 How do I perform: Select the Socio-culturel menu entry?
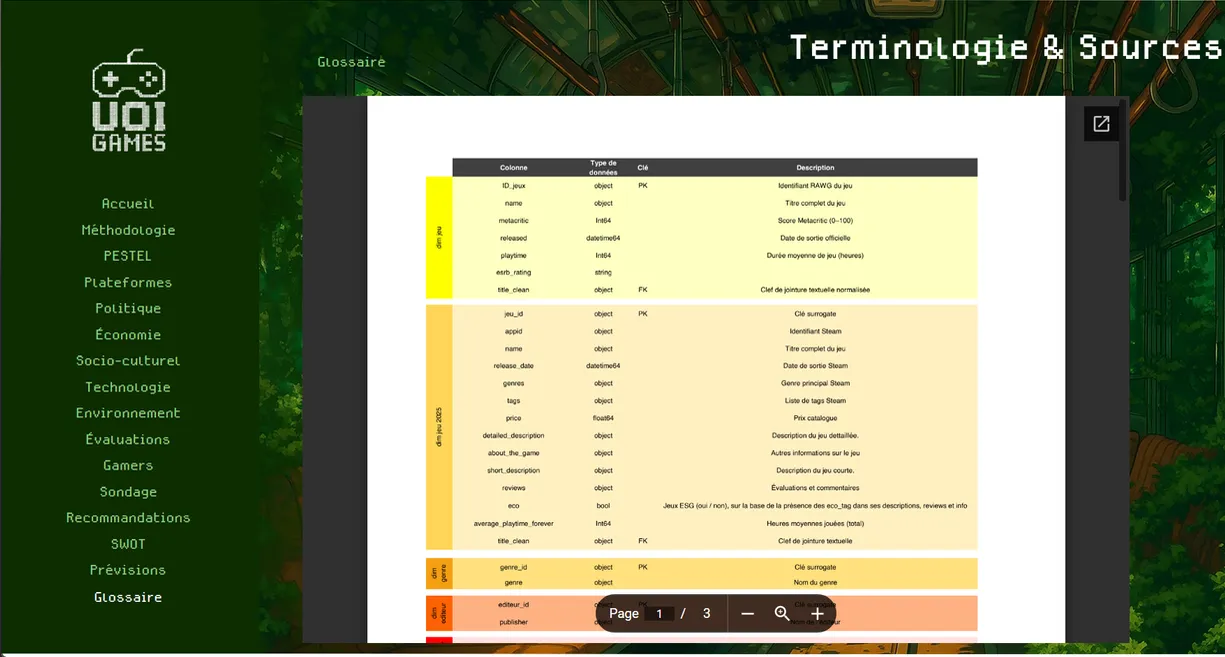tap(128, 361)
